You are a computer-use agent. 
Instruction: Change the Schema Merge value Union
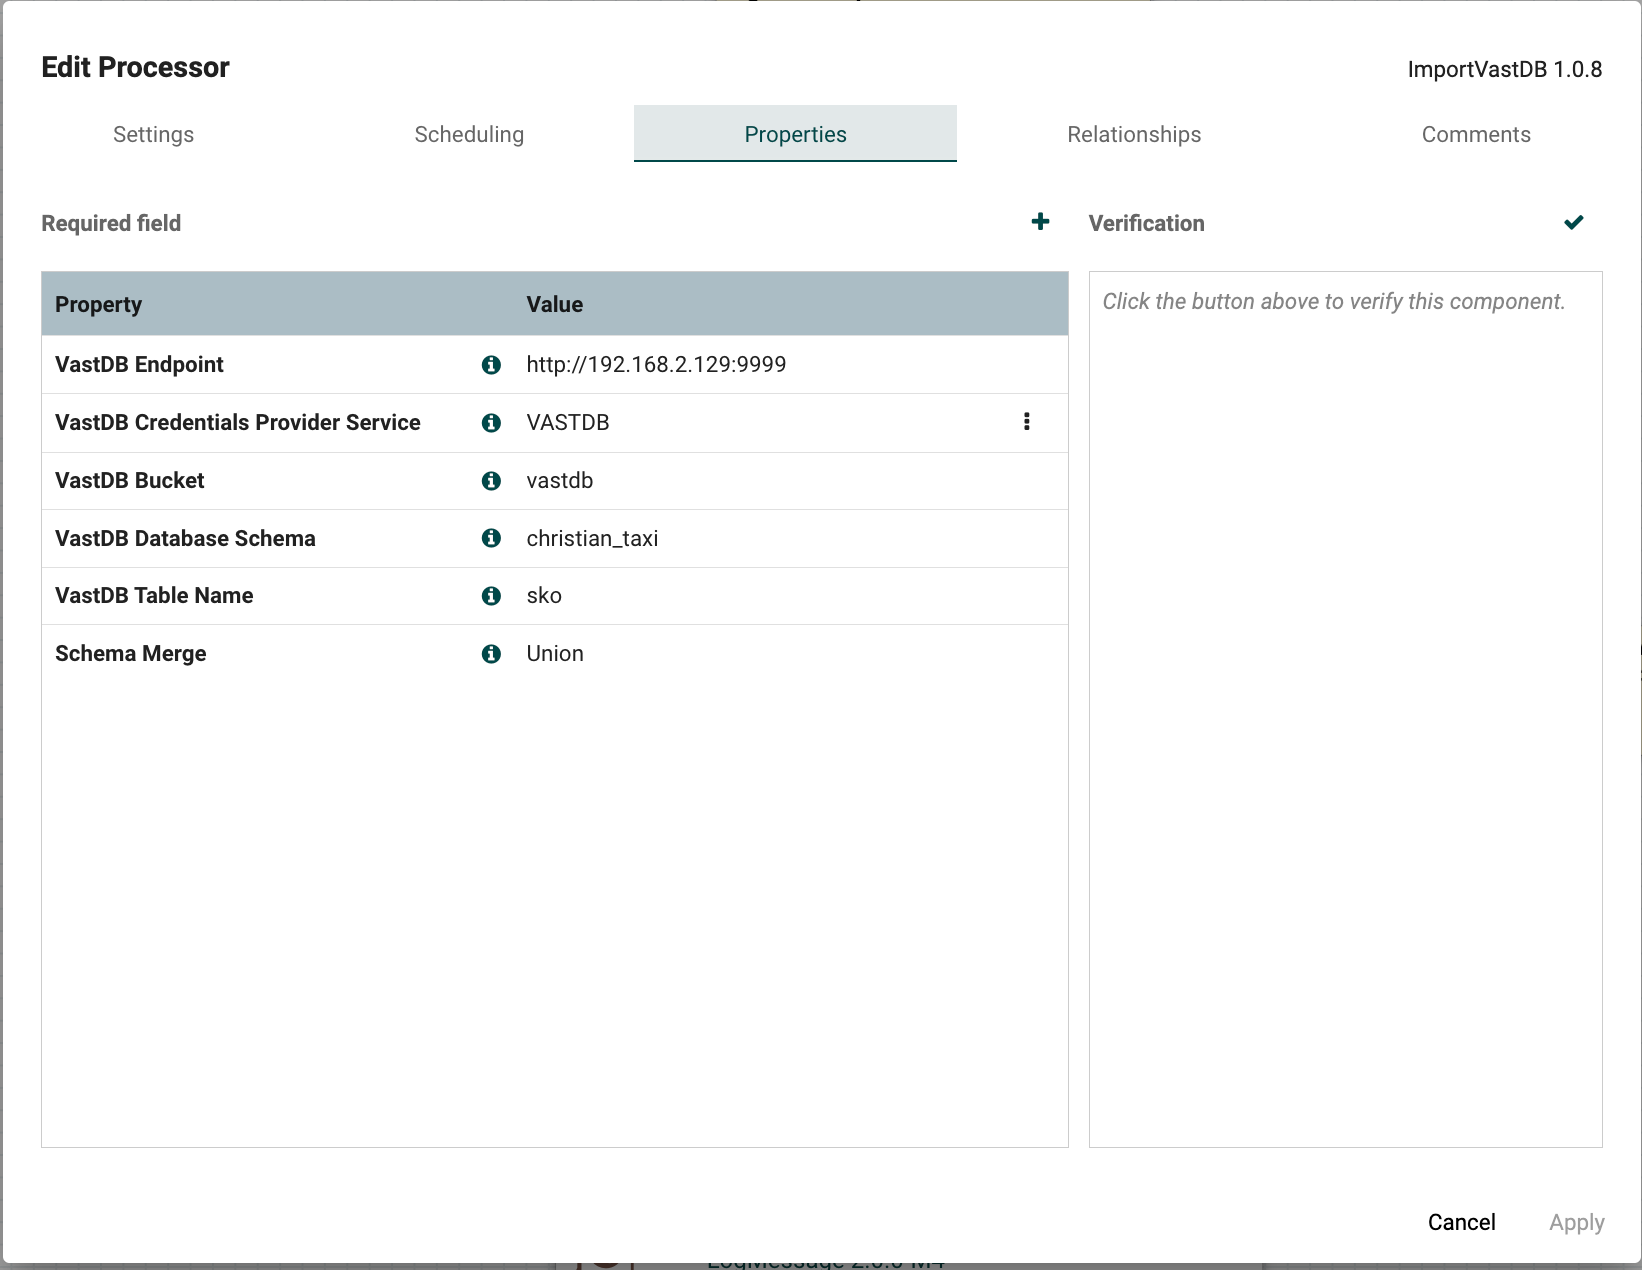pyautogui.click(x=555, y=654)
